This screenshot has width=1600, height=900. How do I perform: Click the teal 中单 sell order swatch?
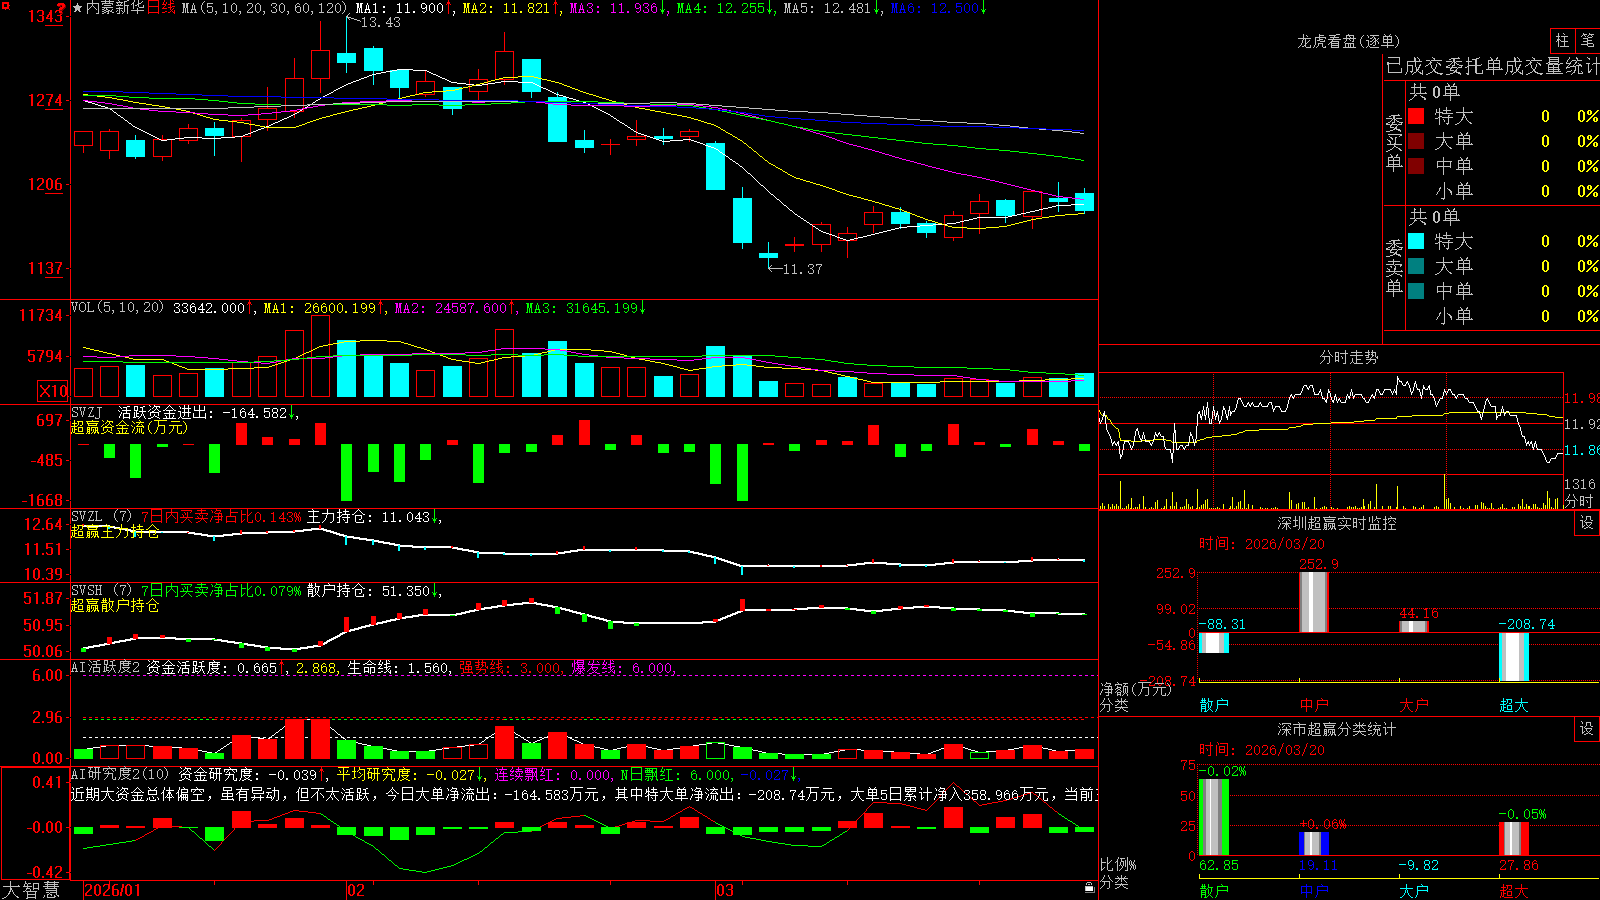click(1416, 291)
